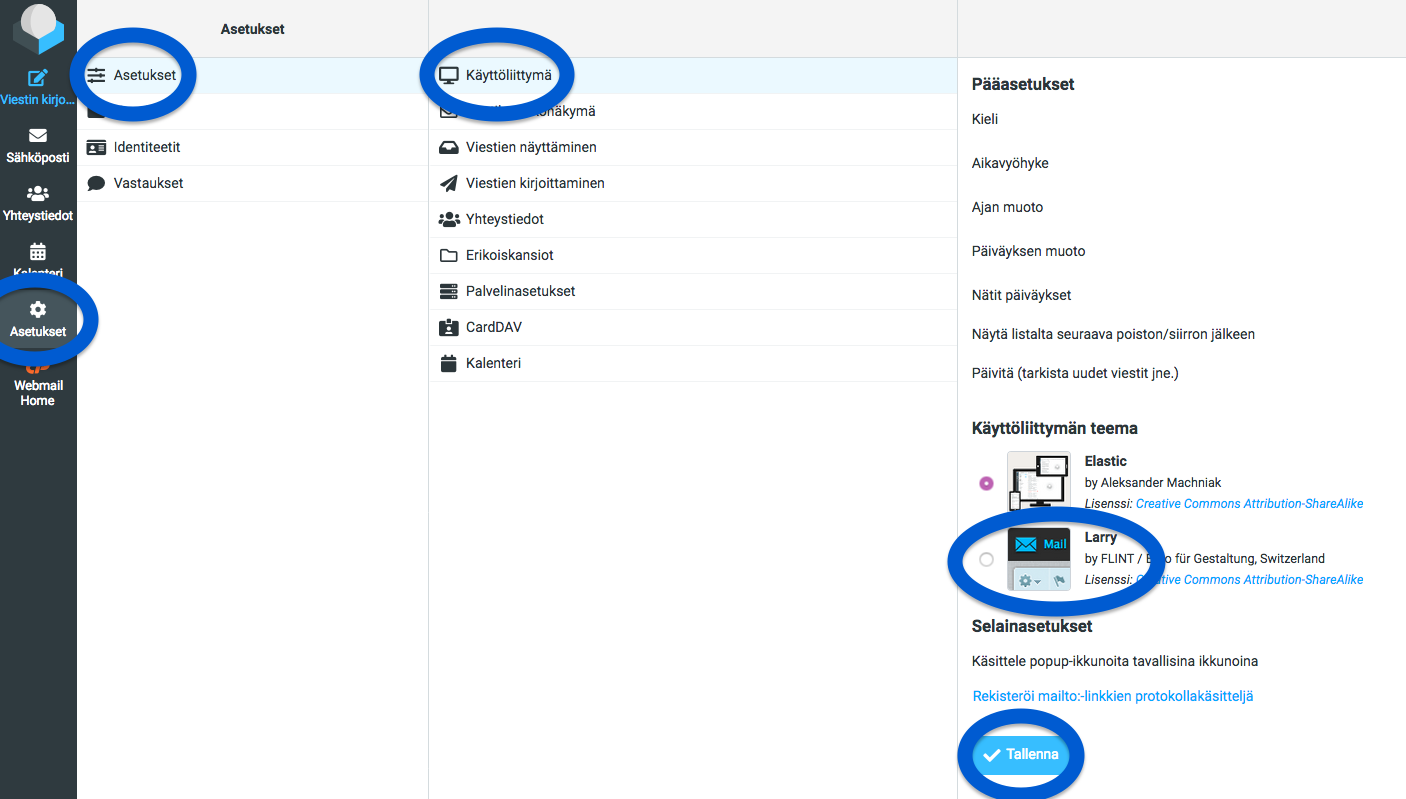
Task: Open Sähköposti mail envelope icon
Action: point(38,136)
